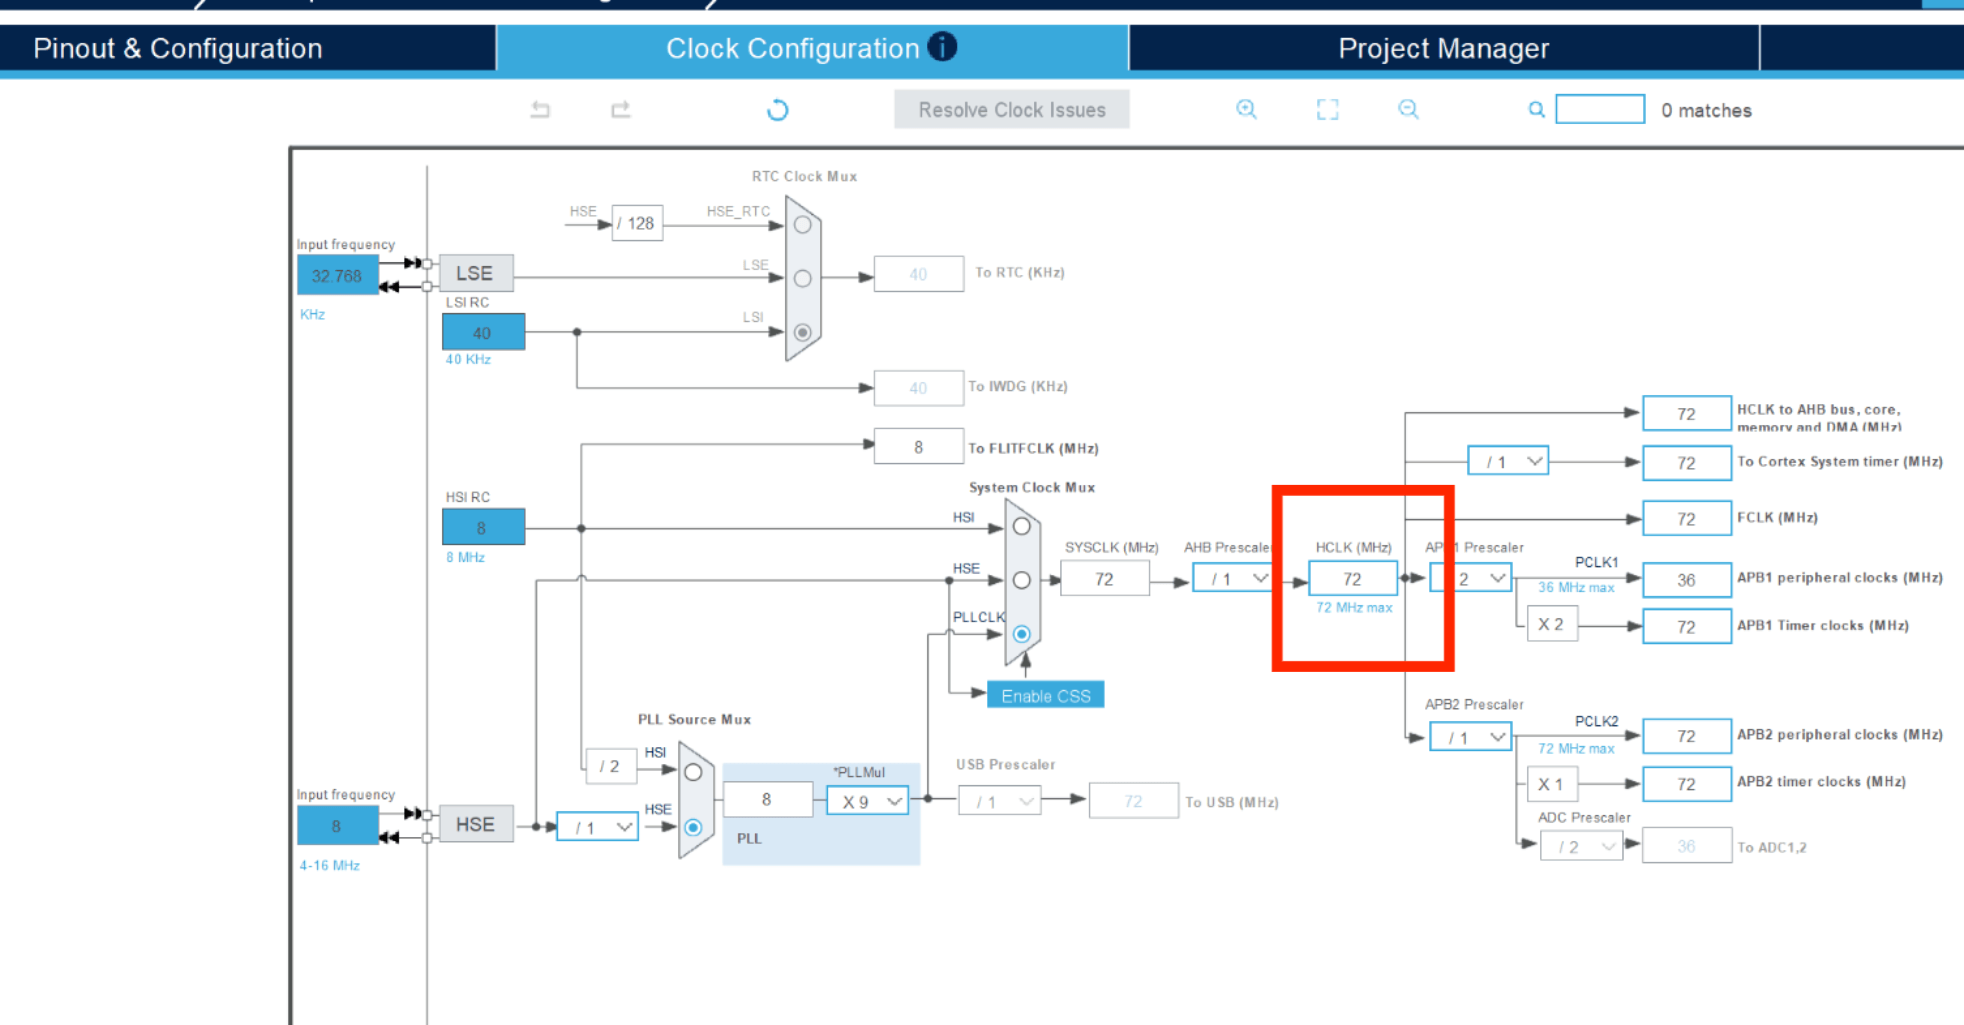1964x1025 pixels.
Task: Click the APB1 X 2 multiplier box
Action: click(1552, 624)
